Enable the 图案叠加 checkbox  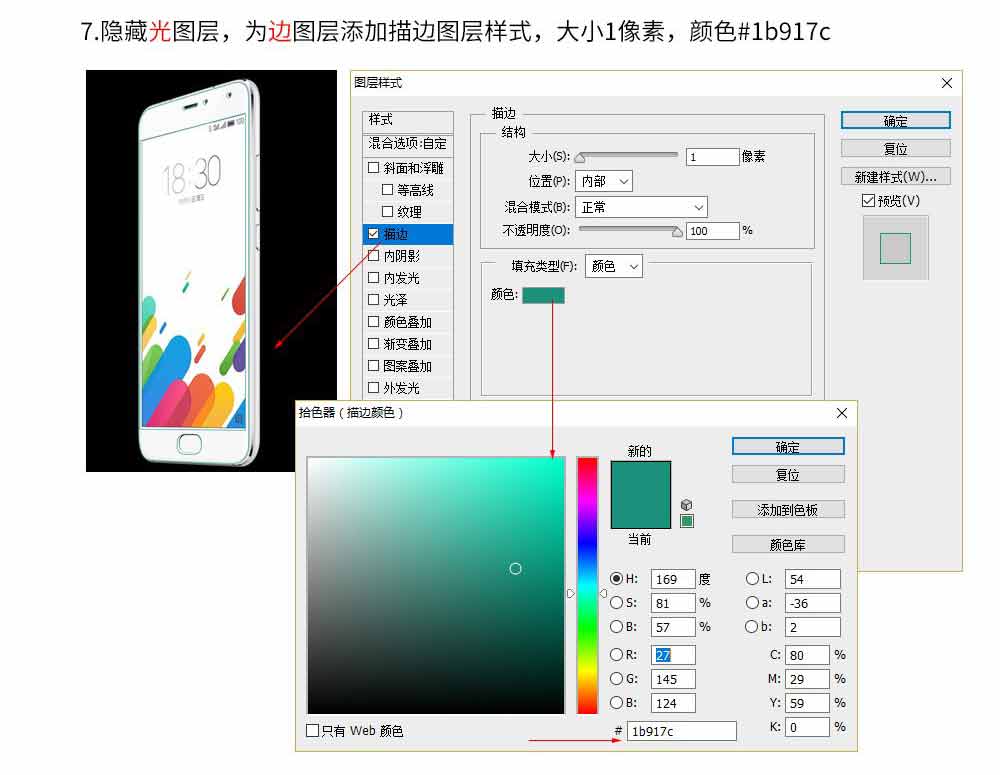[x=374, y=365]
